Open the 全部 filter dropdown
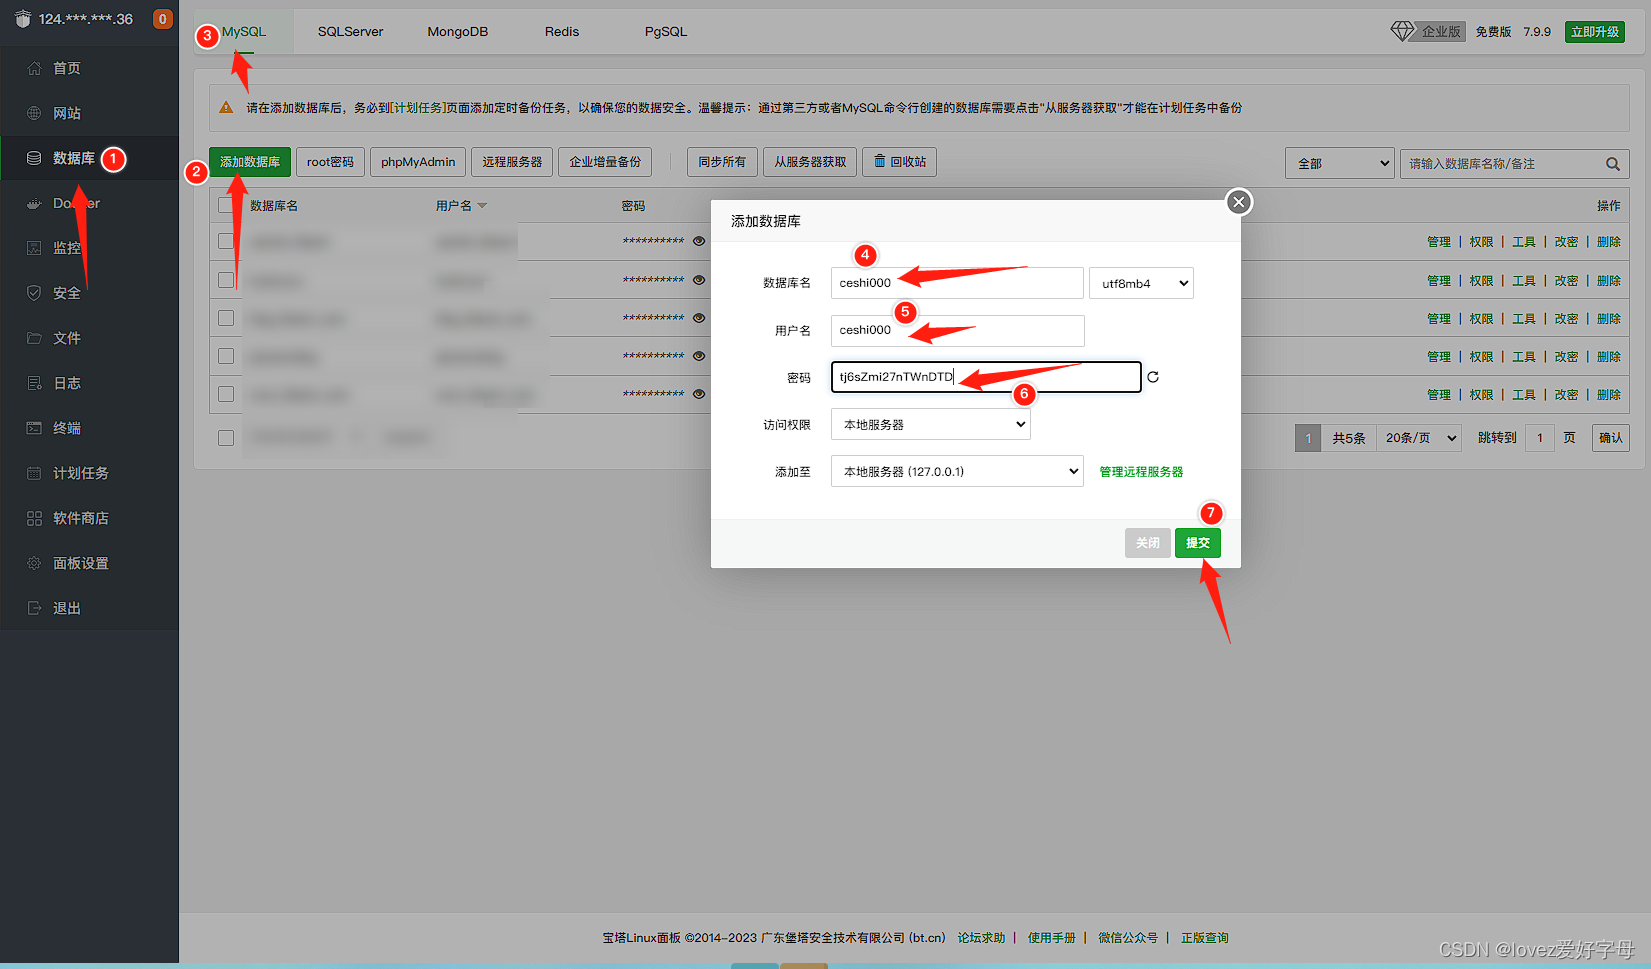This screenshot has width=1651, height=969. [1339, 163]
